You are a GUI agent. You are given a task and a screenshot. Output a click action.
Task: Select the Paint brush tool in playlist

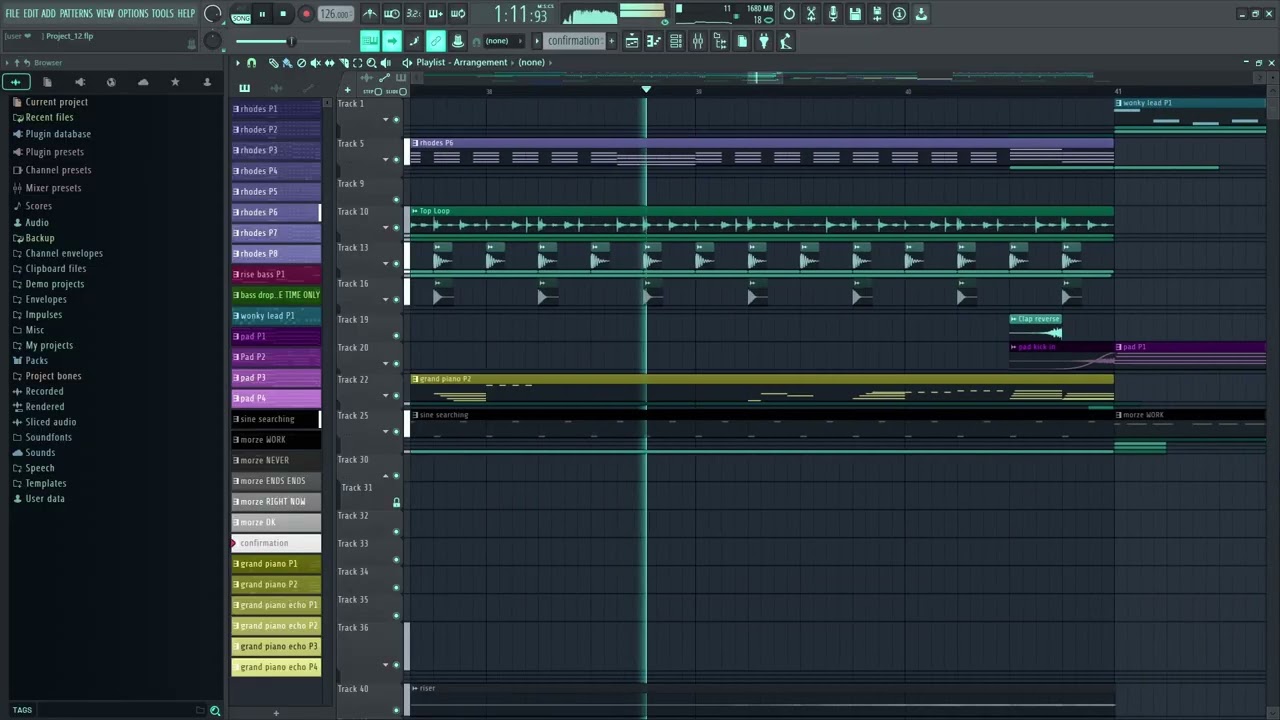[x=287, y=63]
